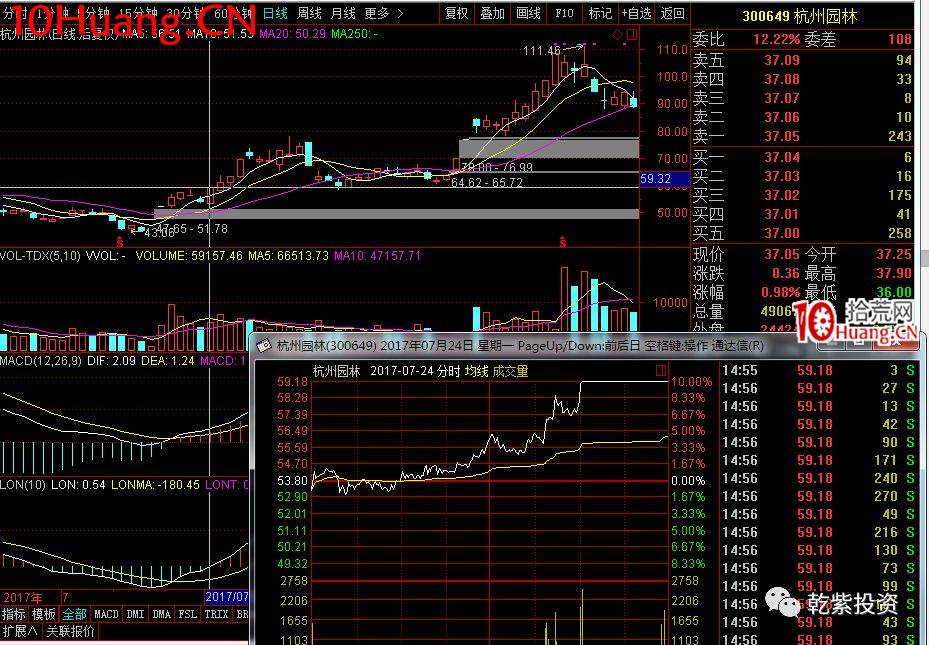Click the 最高 37.90 value
The width and height of the screenshot is (929, 645).
[x=893, y=273]
